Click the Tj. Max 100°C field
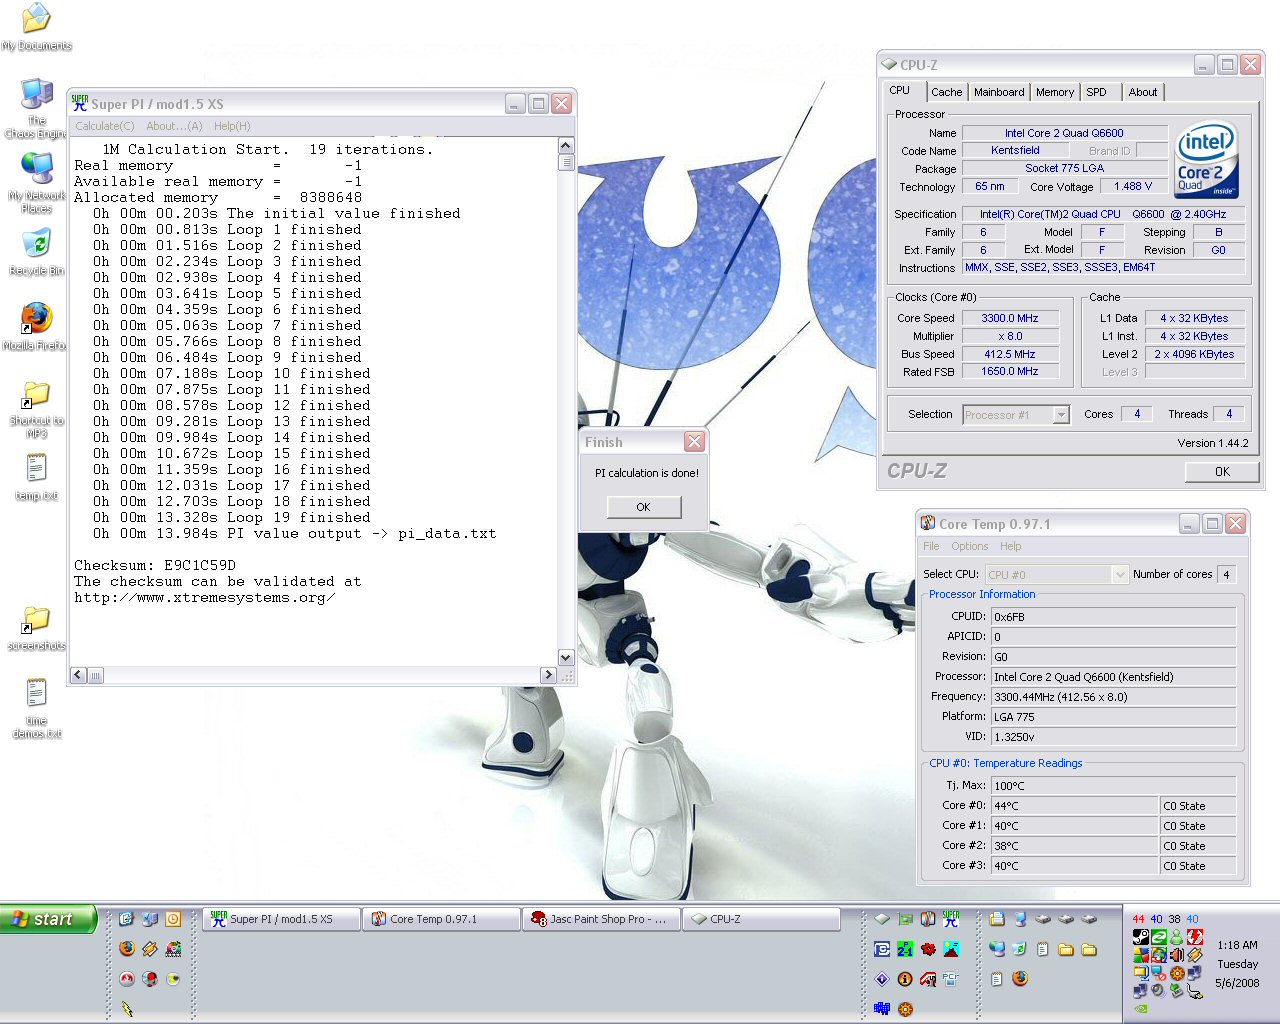Viewport: 1280px width, 1024px height. 1113,786
